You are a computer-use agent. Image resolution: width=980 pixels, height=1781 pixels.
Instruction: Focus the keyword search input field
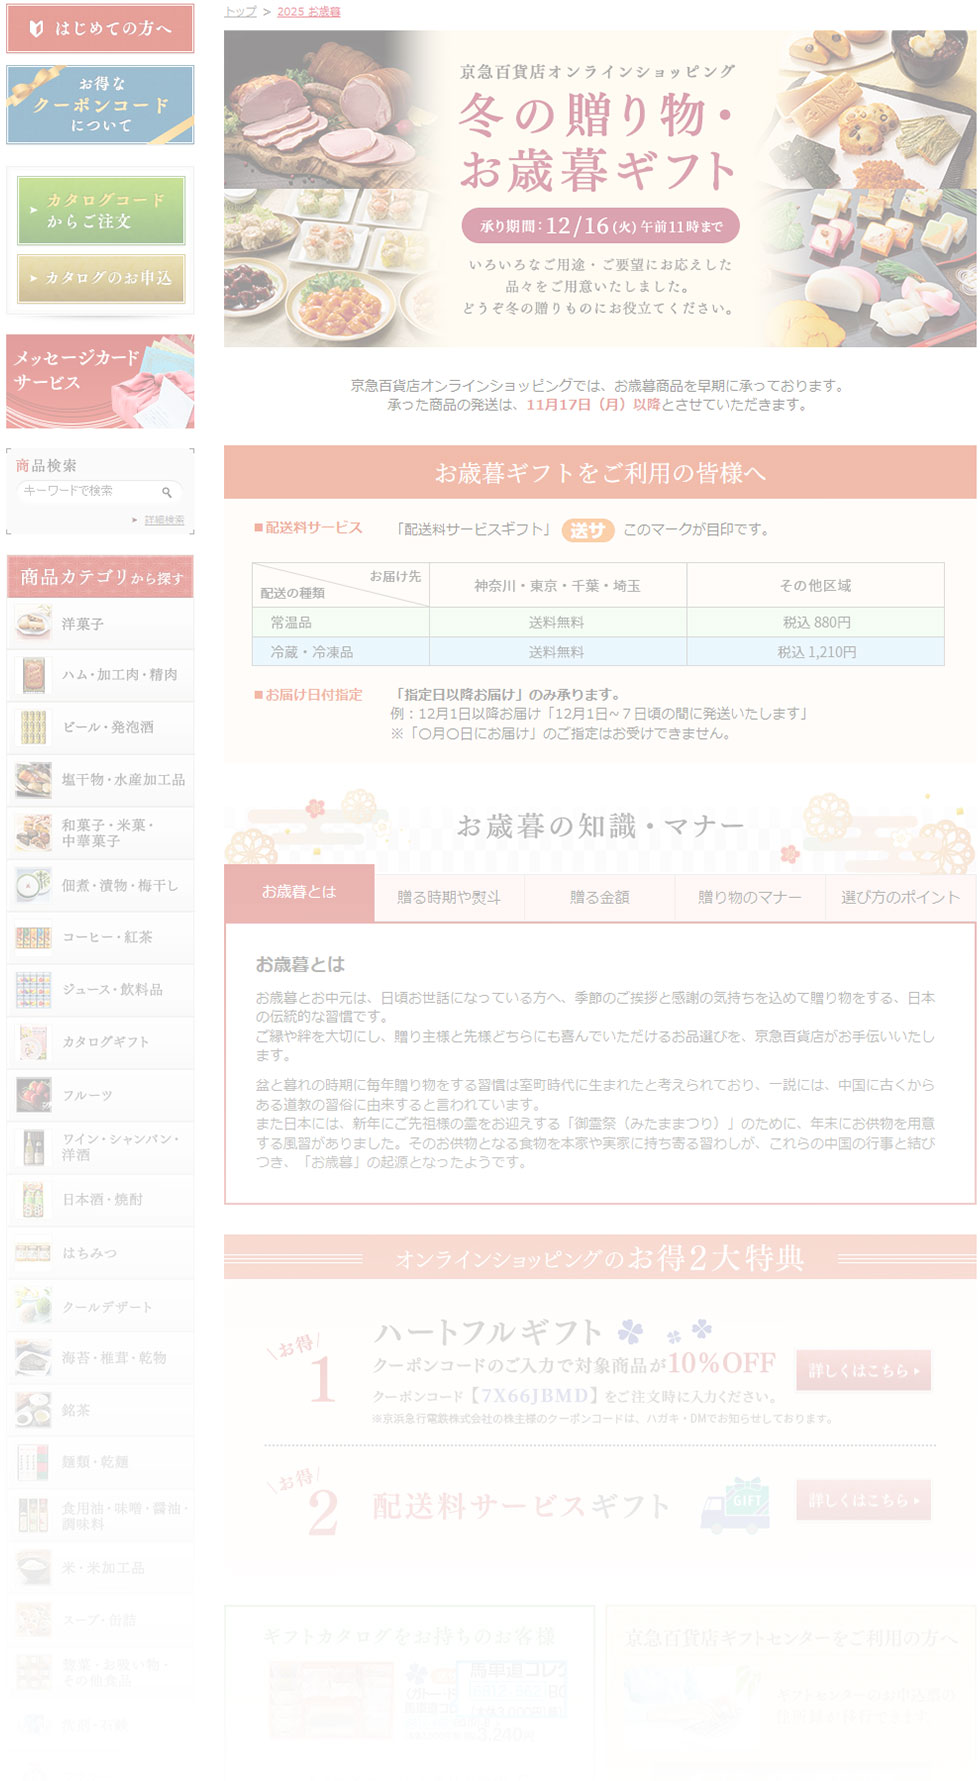click(x=88, y=491)
